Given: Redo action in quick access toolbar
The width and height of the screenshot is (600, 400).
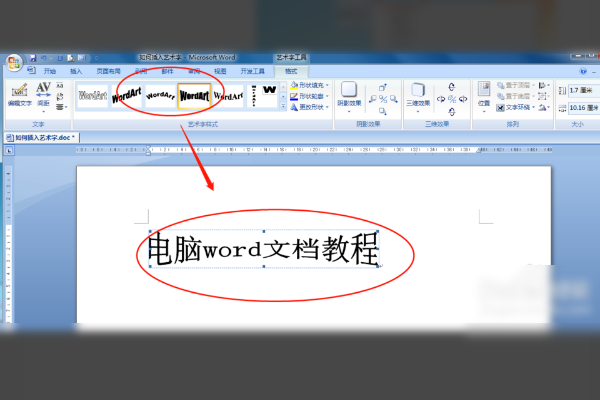Looking at the screenshot, I should (x=60, y=58).
